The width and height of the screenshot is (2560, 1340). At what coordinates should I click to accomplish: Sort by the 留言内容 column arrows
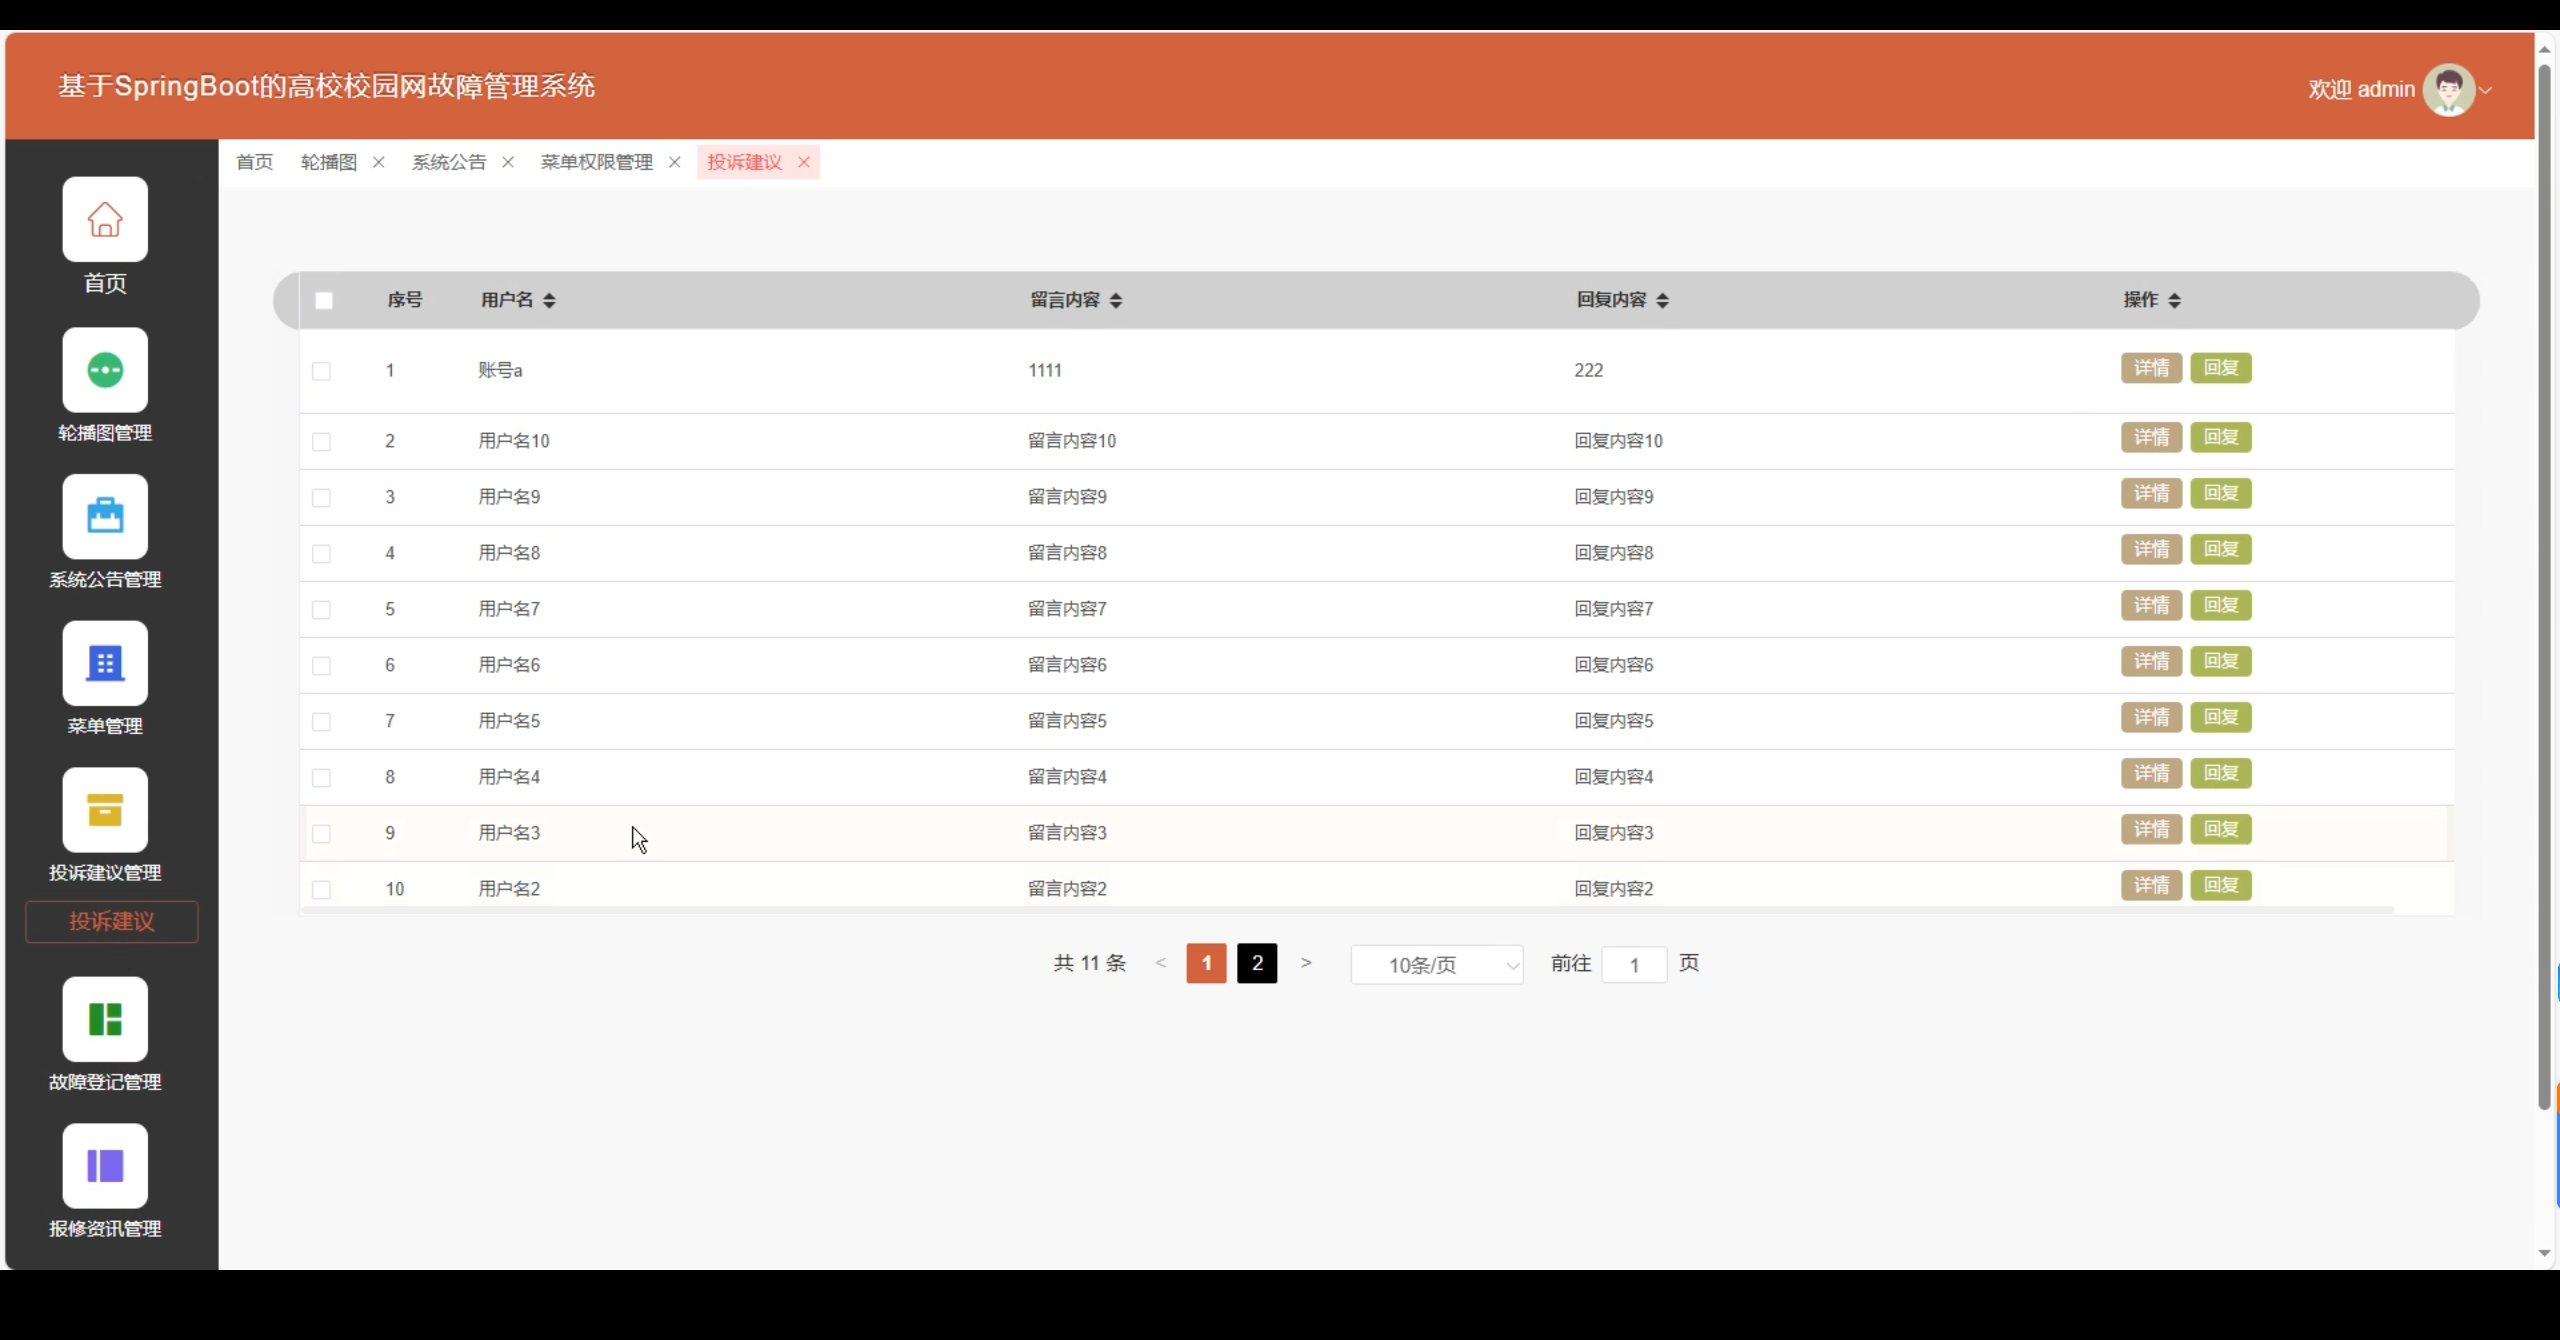tap(1116, 300)
